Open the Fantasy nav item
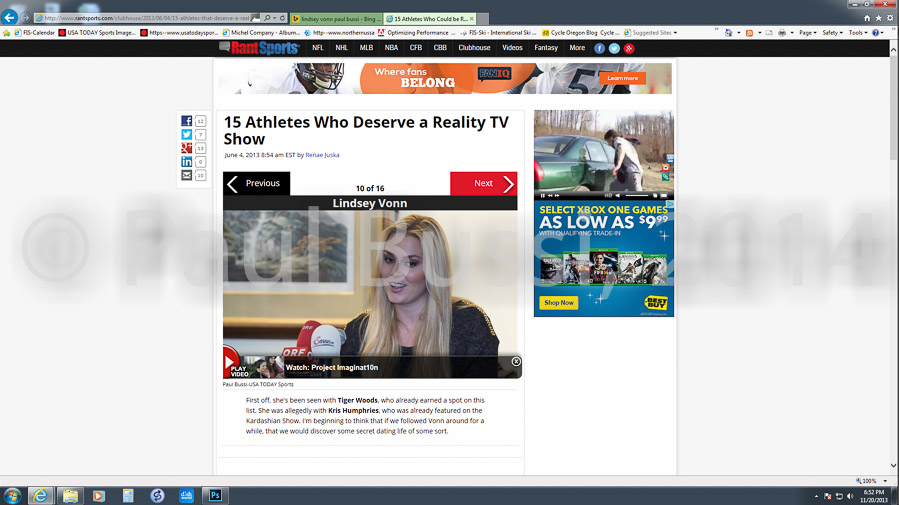 [546, 48]
